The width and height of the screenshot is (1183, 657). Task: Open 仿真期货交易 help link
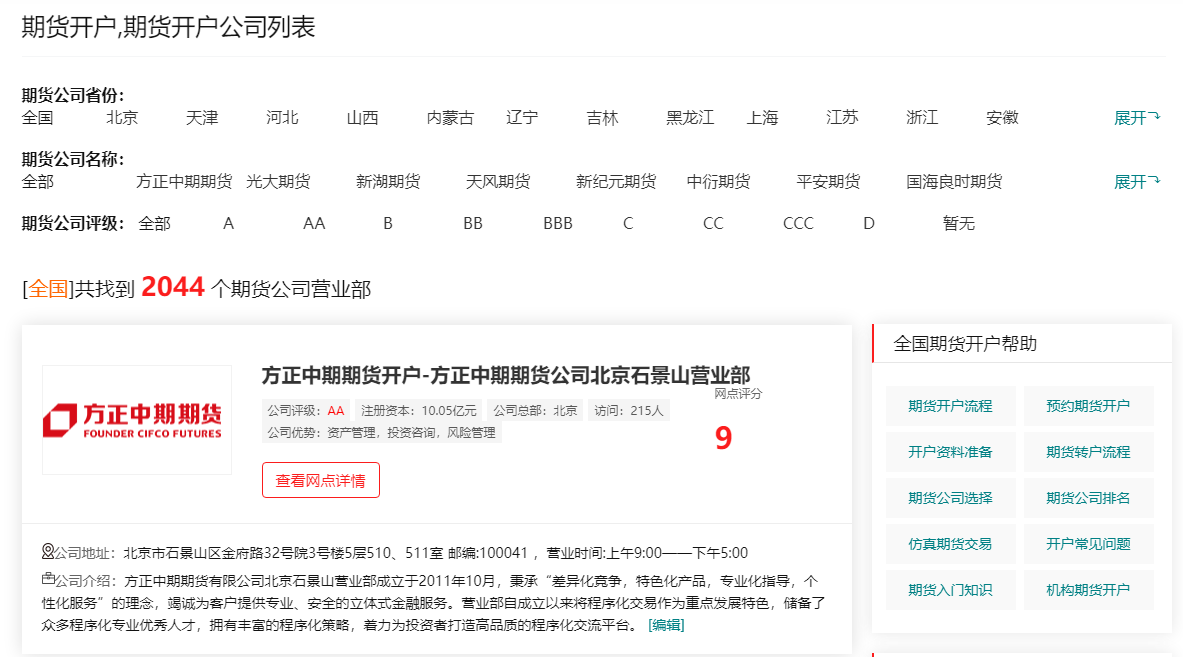click(x=951, y=545)
